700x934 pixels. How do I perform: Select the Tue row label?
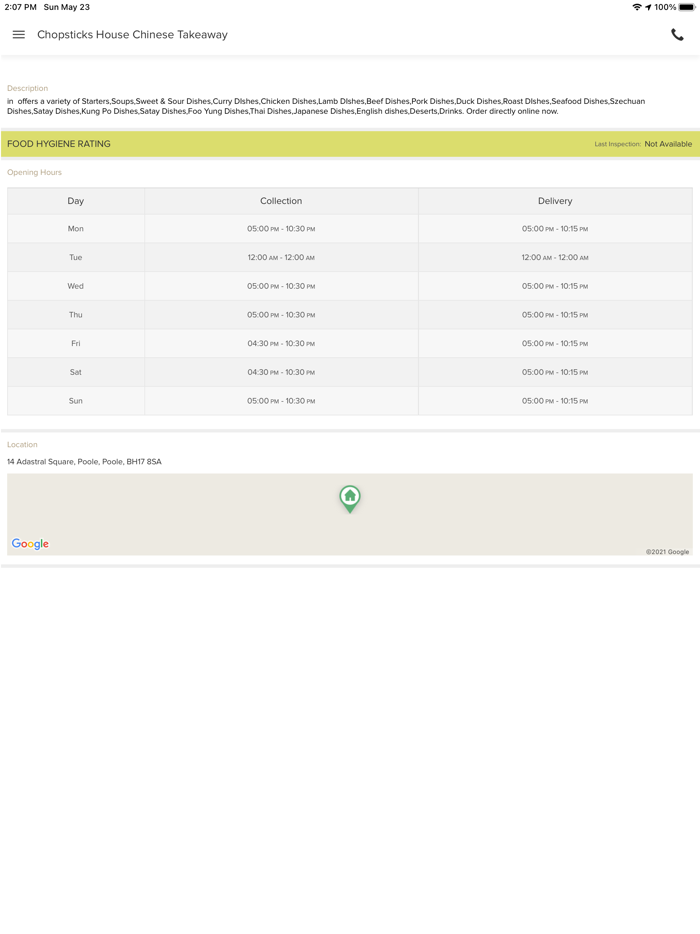pyautogui.click(x=76, y=257)
